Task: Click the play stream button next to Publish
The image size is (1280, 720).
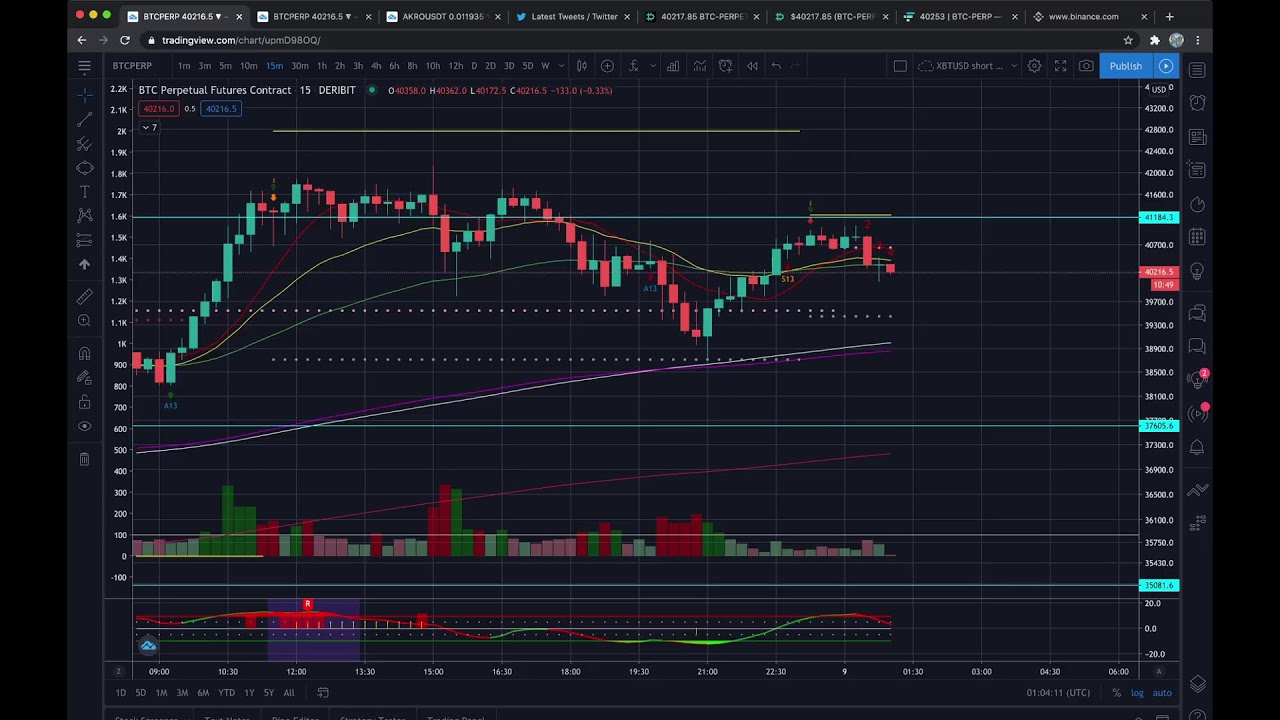Action: [x=1166, y=66]
